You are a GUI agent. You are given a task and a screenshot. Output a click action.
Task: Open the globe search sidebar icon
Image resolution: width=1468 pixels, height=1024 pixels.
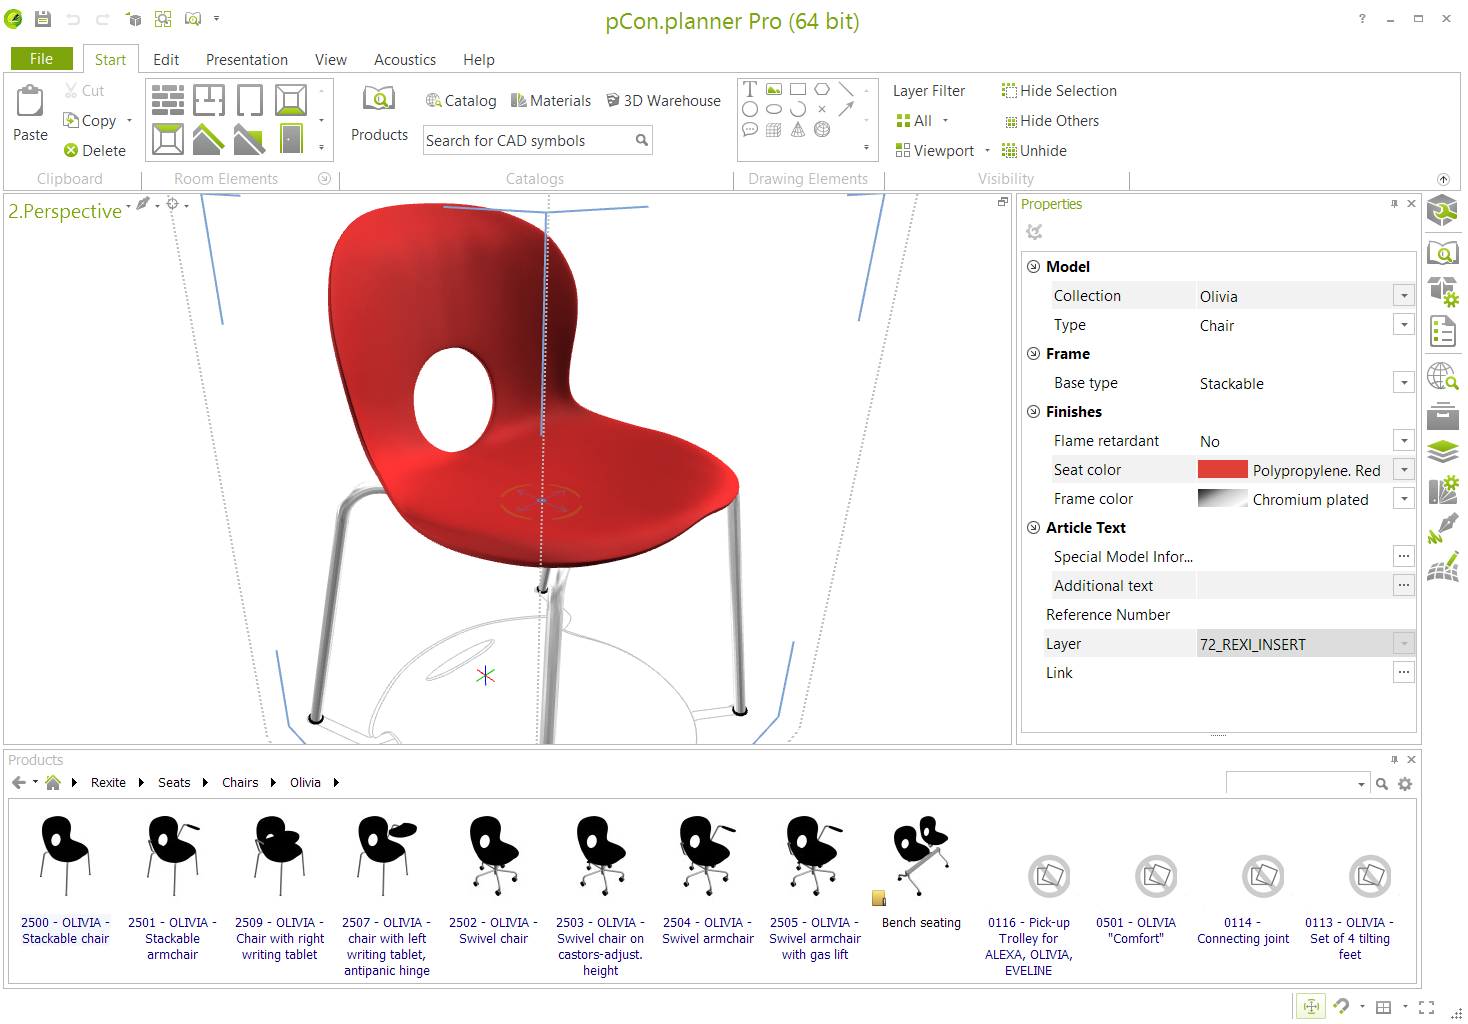tap(1442, 376)
